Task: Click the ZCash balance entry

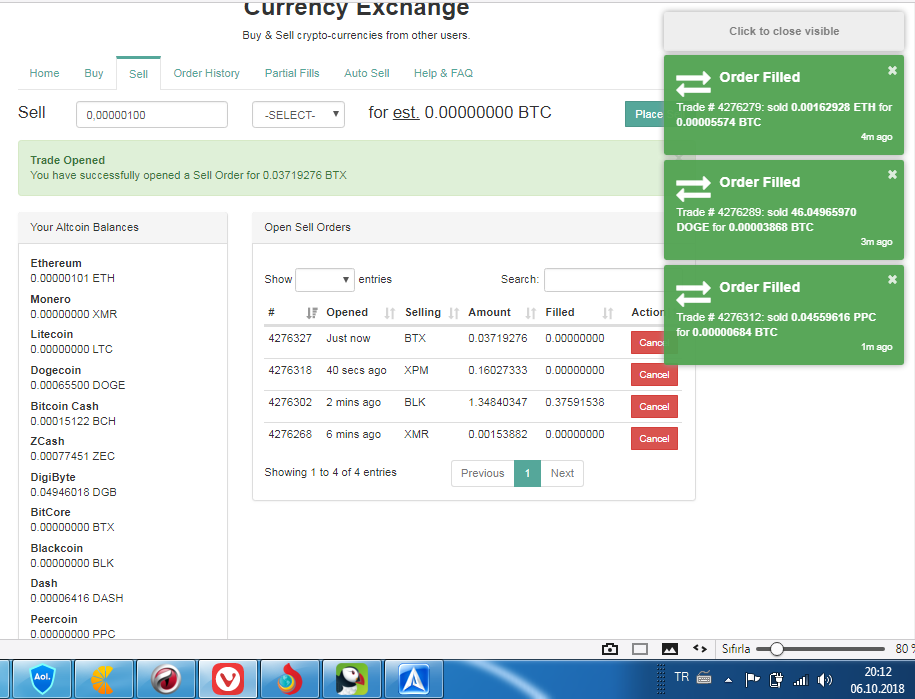Action: point(72,449)
